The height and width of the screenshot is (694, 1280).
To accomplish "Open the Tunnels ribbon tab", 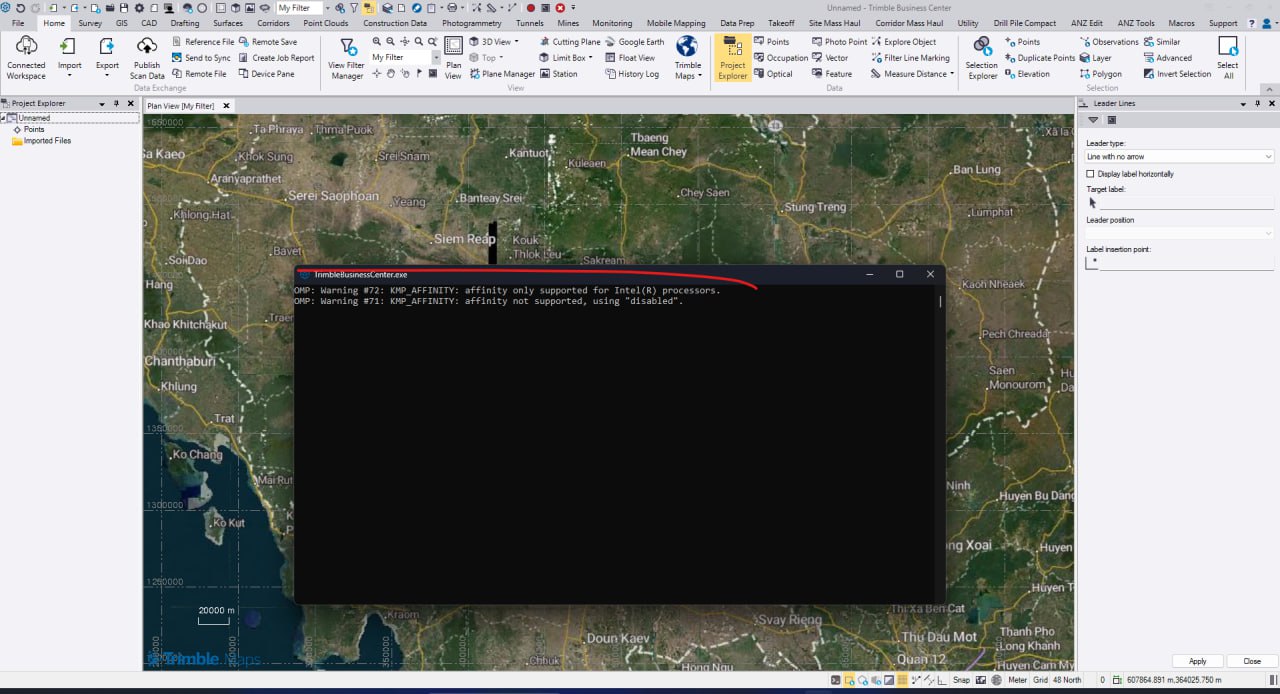I will [531, 23].
